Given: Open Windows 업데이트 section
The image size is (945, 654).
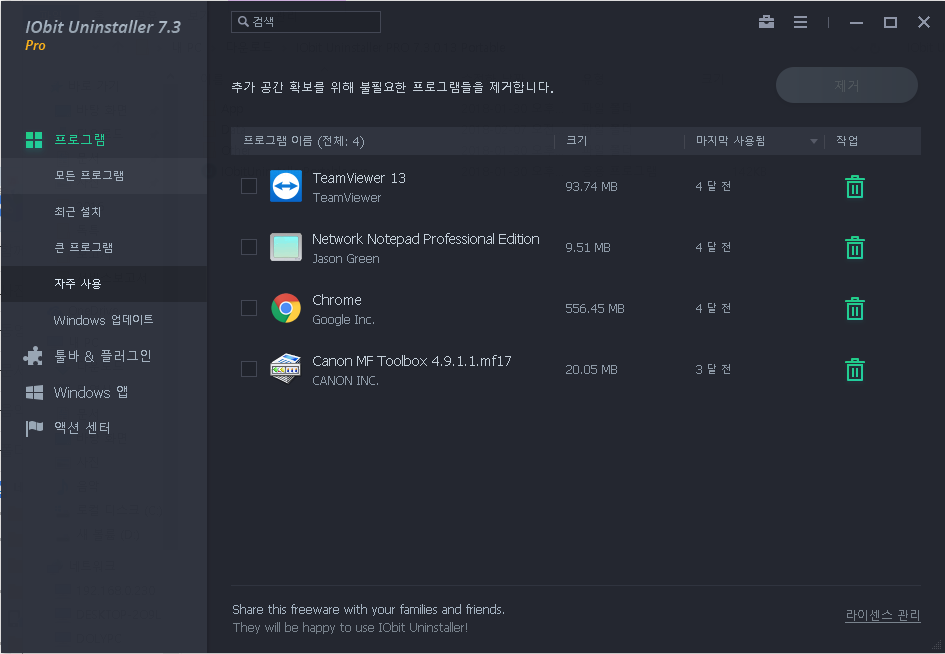Looking at the screenshot, I should pyautogui.click(x=103, y=319).
